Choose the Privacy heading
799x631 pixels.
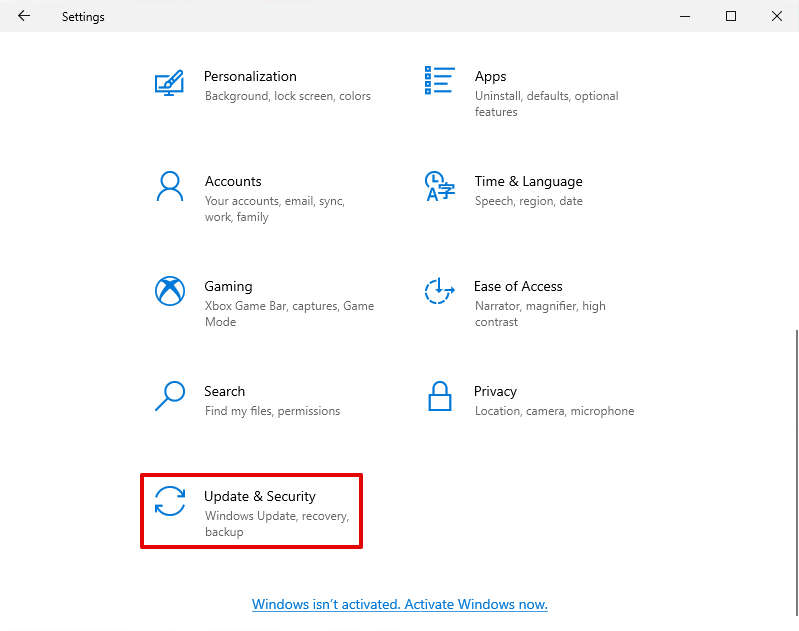pyautogui.click(x=495, y=391)
